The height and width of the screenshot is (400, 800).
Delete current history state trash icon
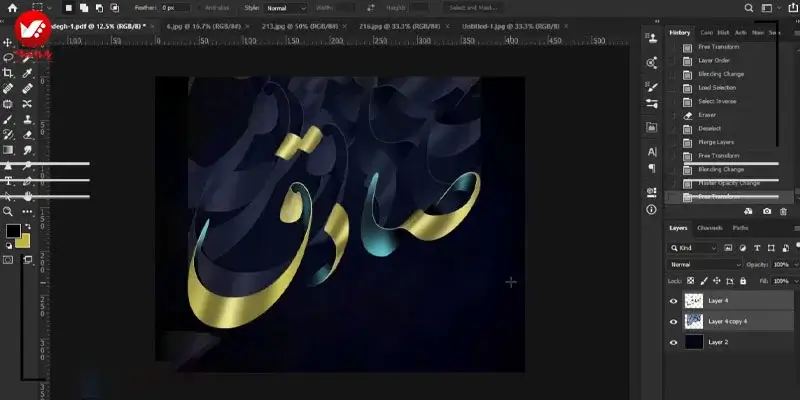(x=784, y=211)
